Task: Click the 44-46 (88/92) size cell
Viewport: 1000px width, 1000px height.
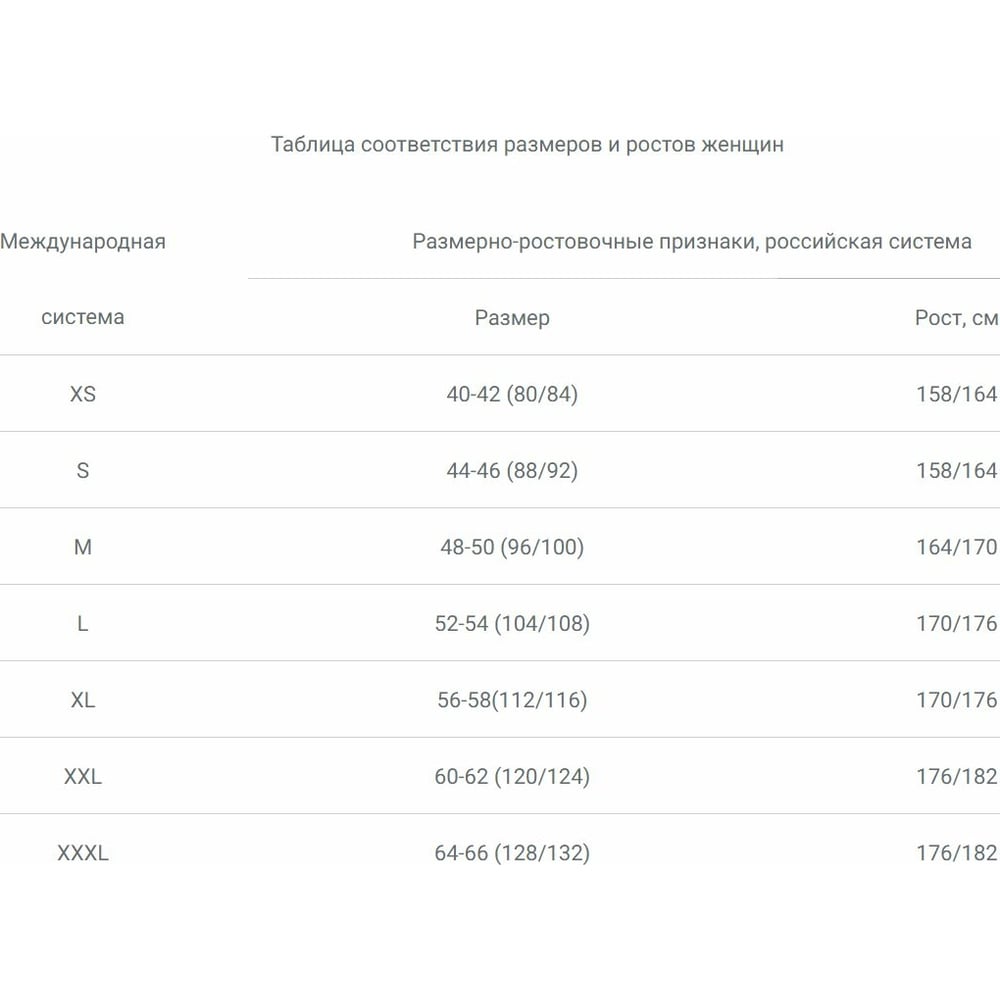Action: pyautogui.click(x=512, y=470)
